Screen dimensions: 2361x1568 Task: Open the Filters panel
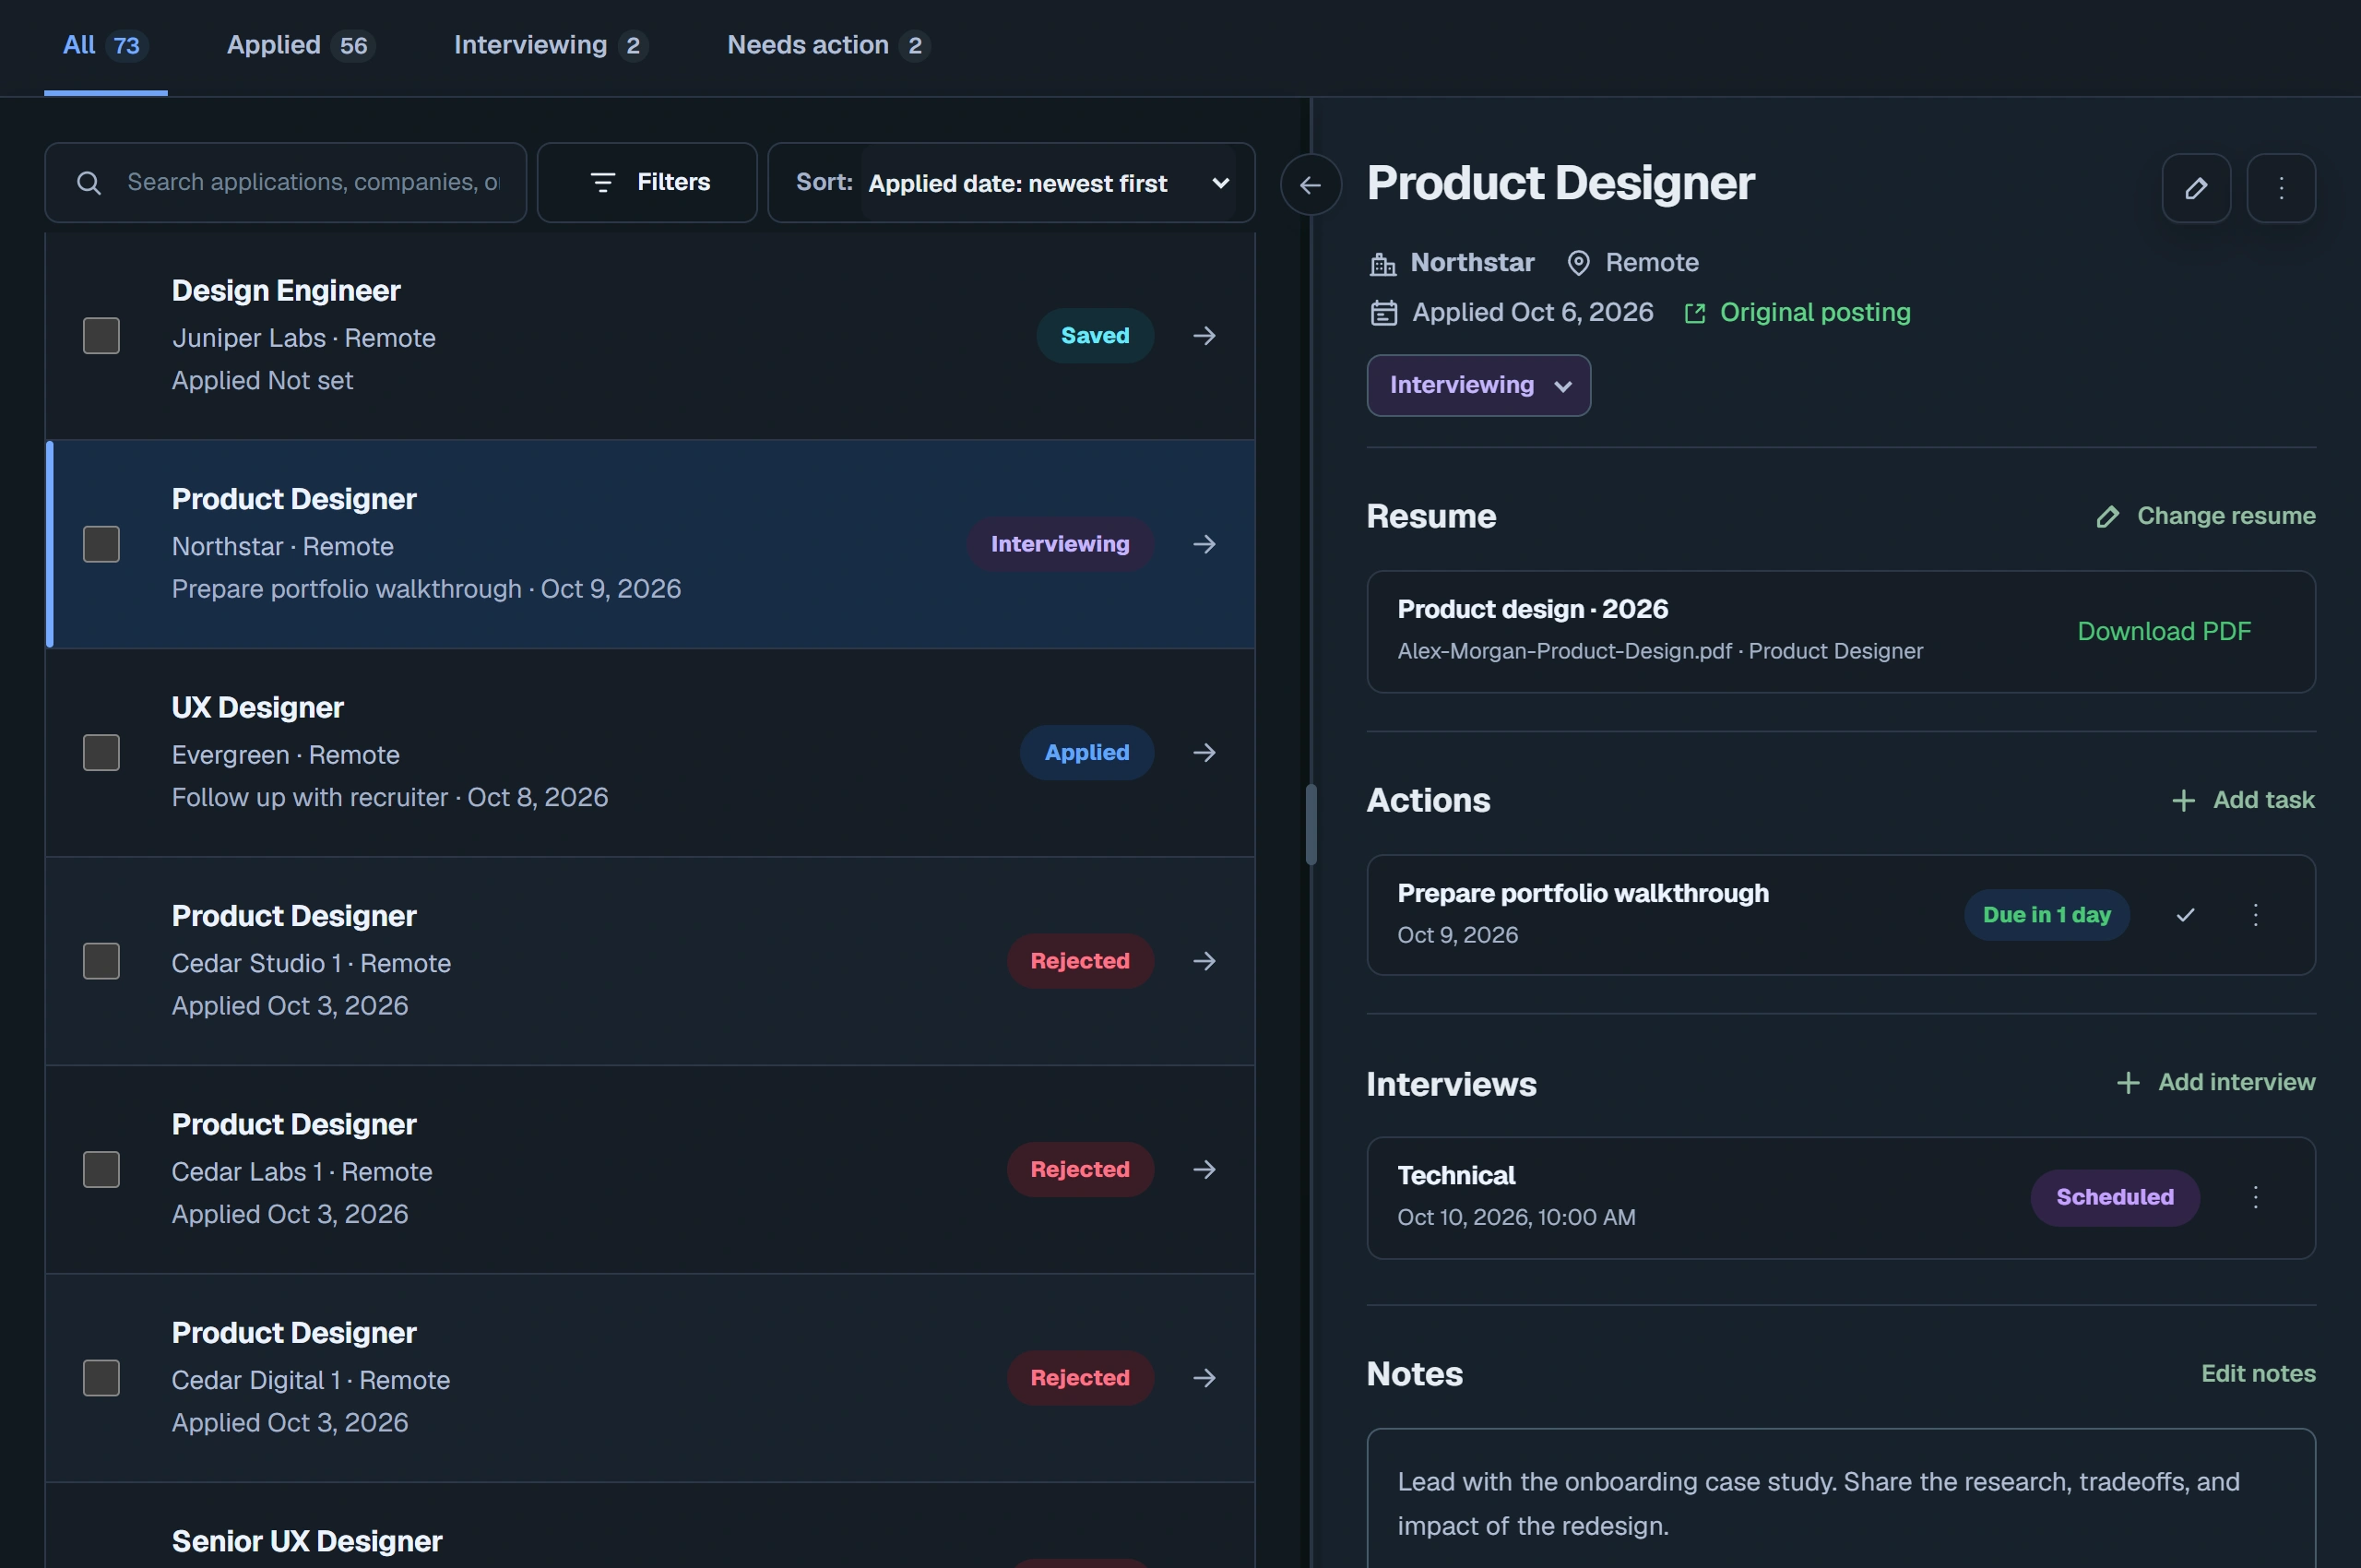(x=647, y=183)
